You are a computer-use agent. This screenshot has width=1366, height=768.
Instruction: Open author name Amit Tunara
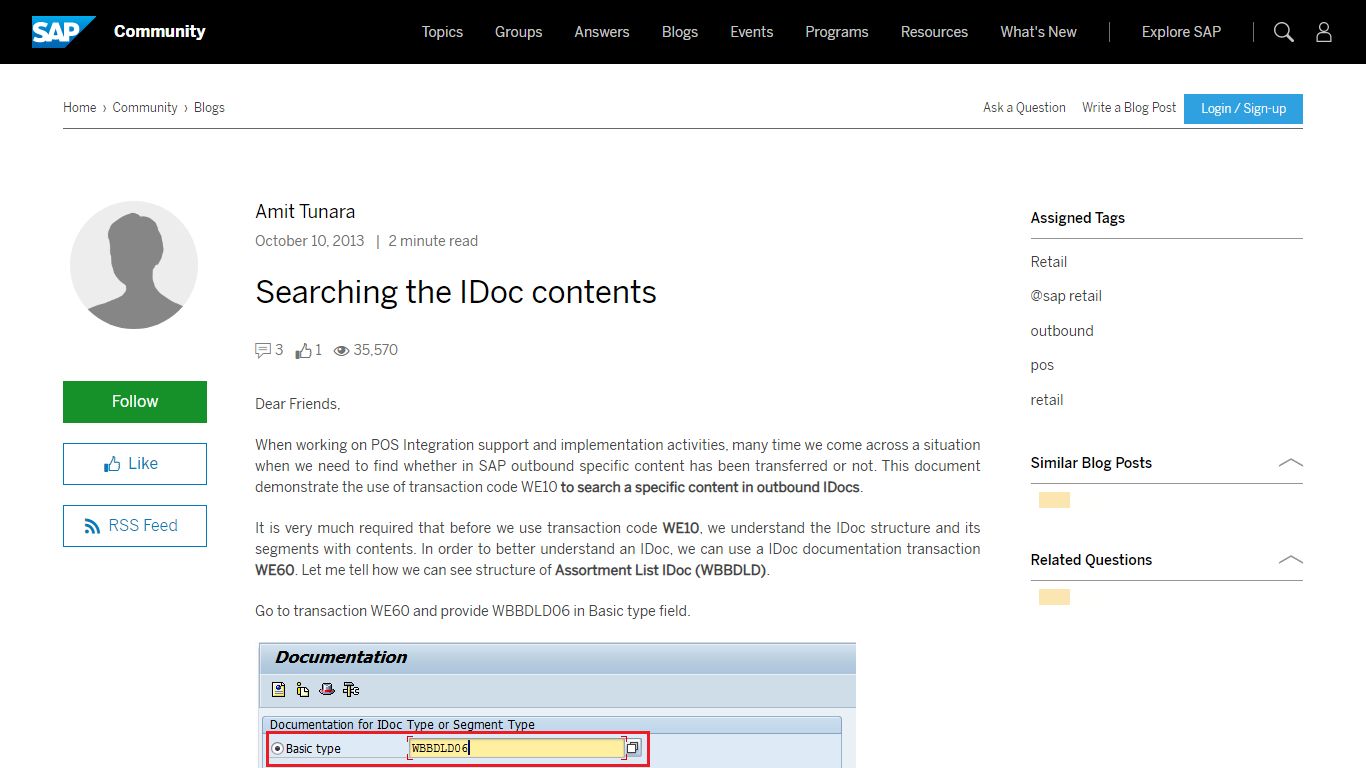click(305, 211)
